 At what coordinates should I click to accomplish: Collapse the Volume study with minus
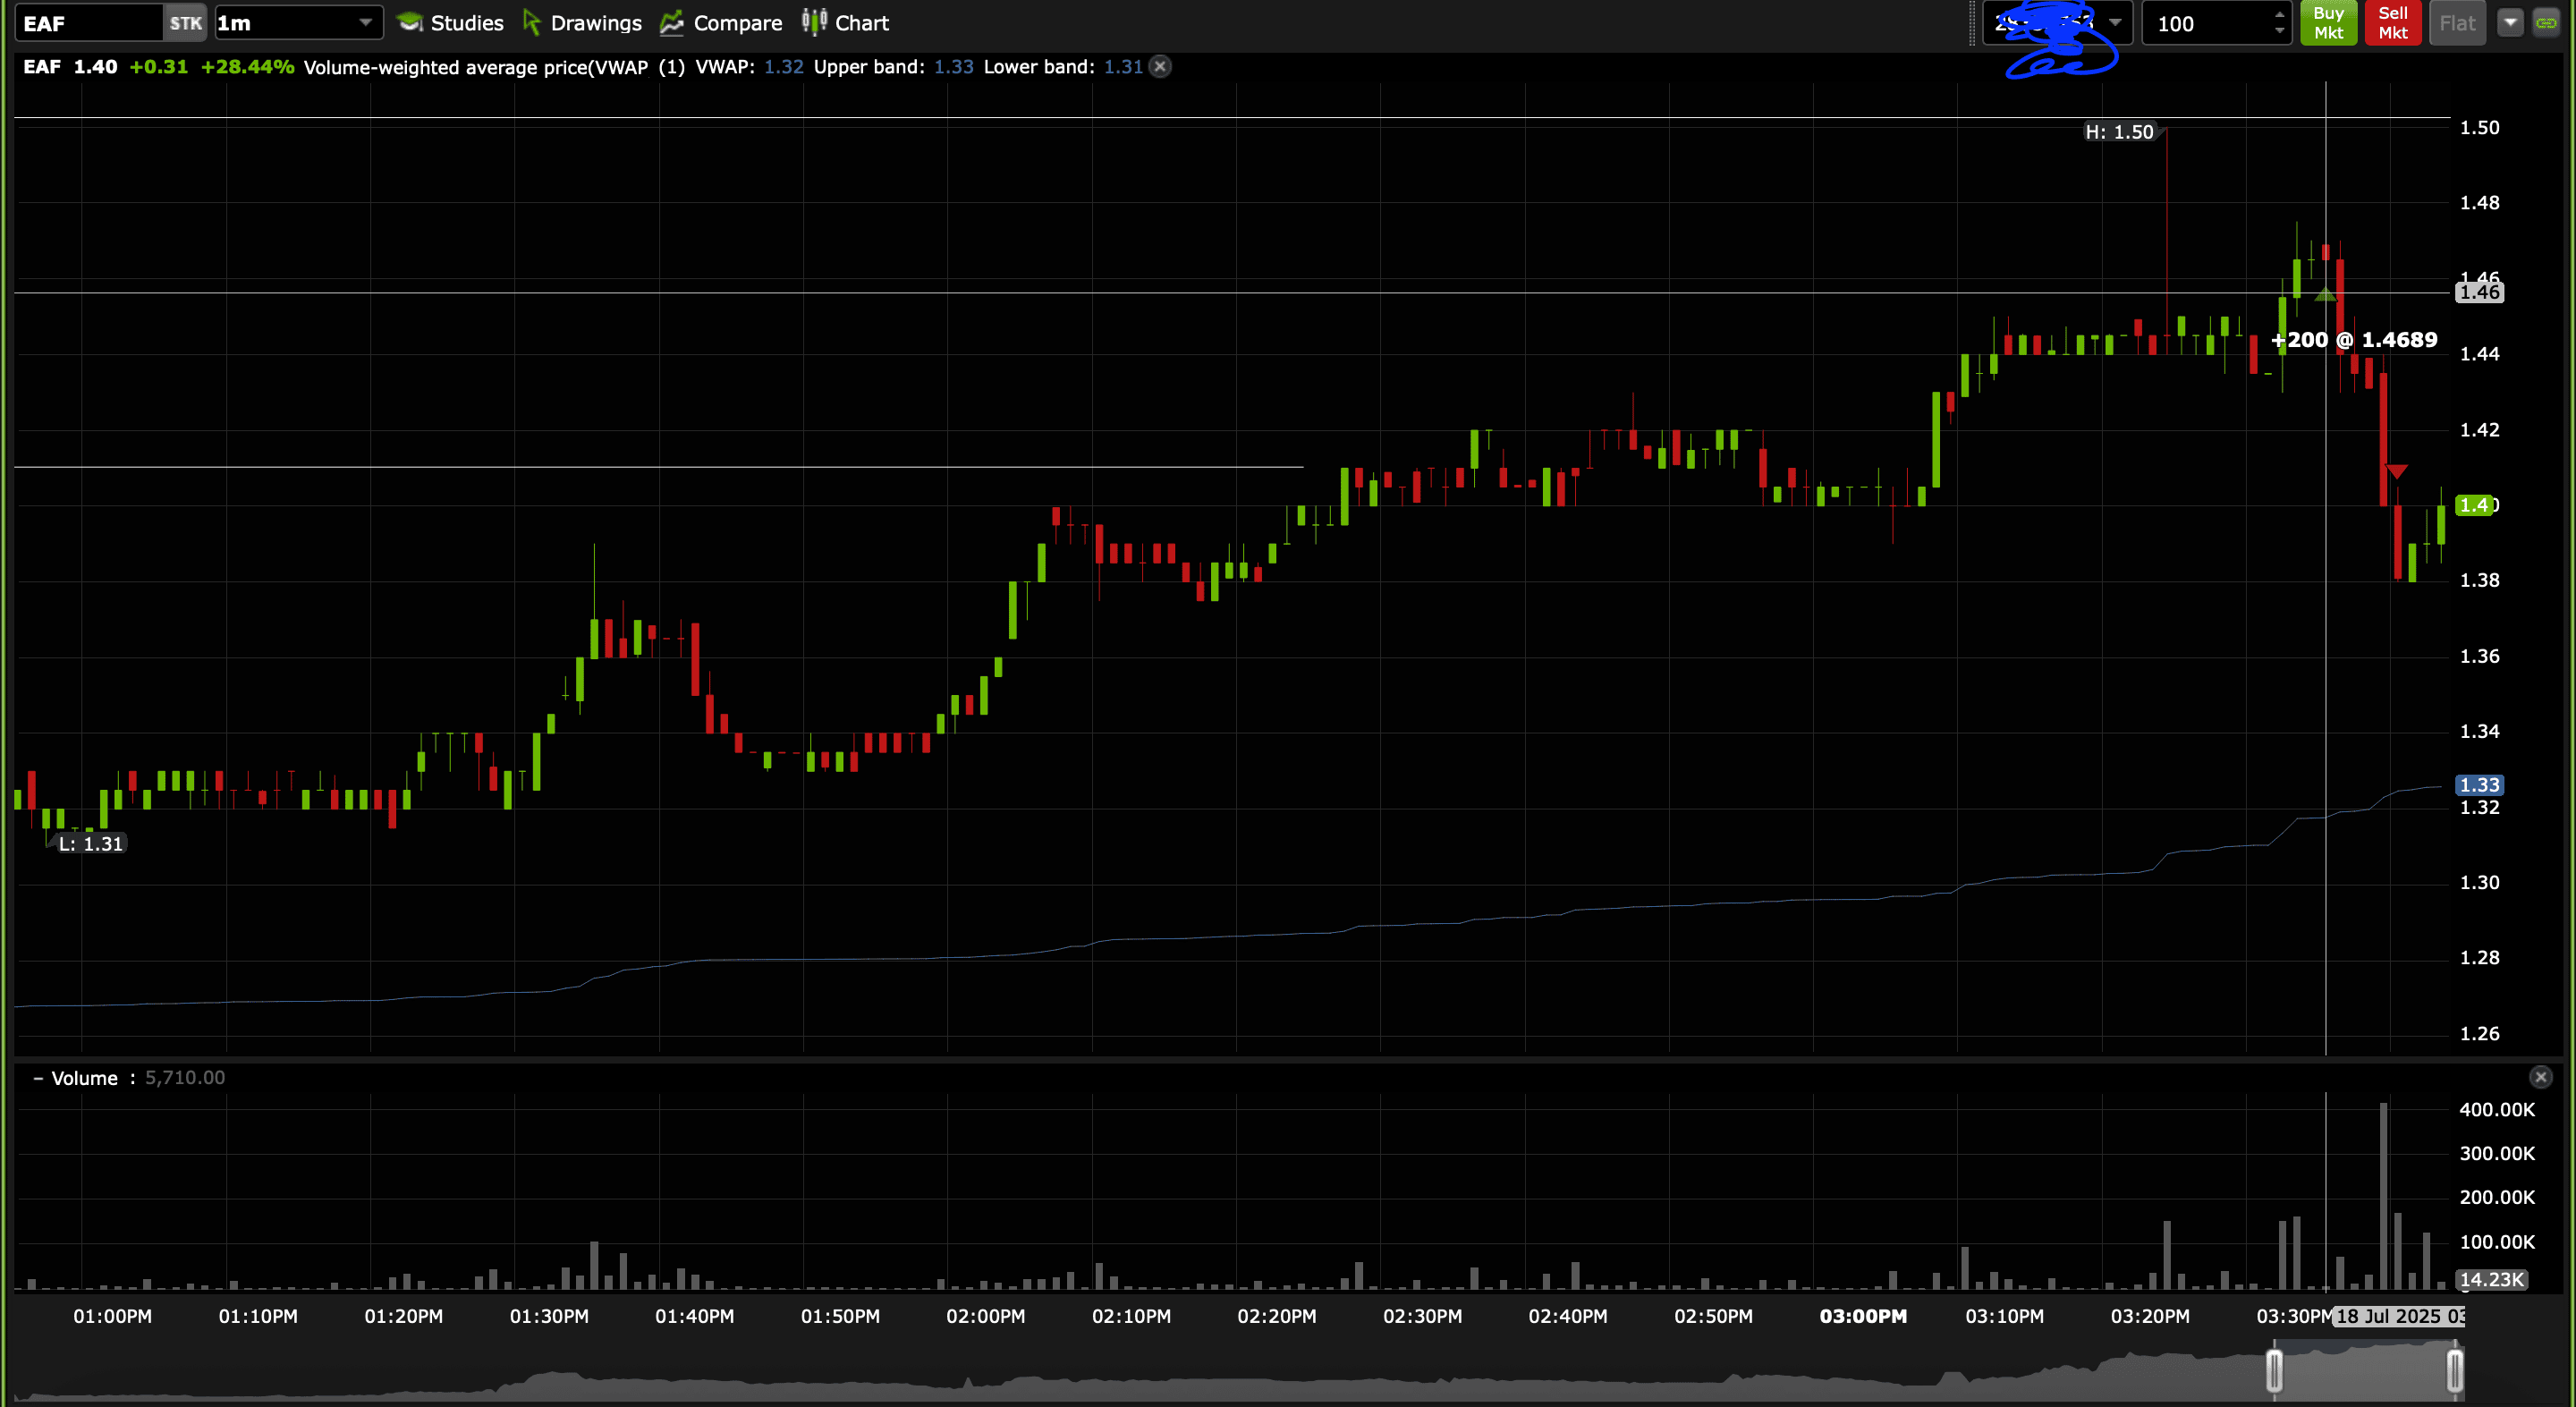click(38, 1078)
